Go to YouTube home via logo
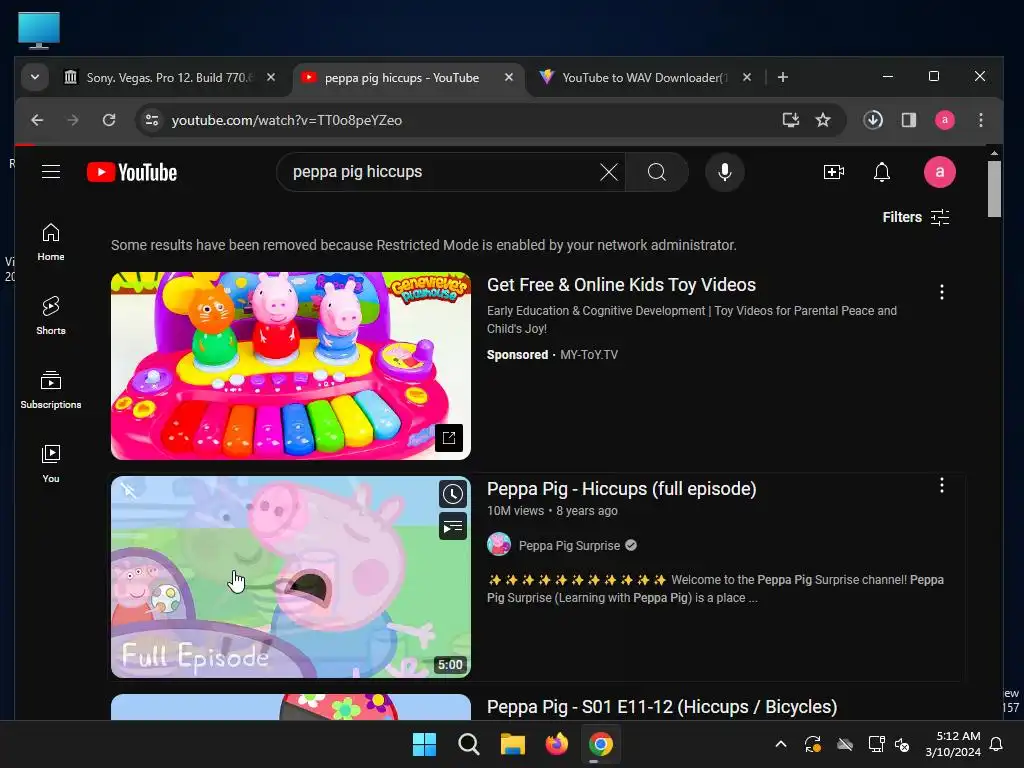Screen dimensions: 1024x768 [132, 172]
